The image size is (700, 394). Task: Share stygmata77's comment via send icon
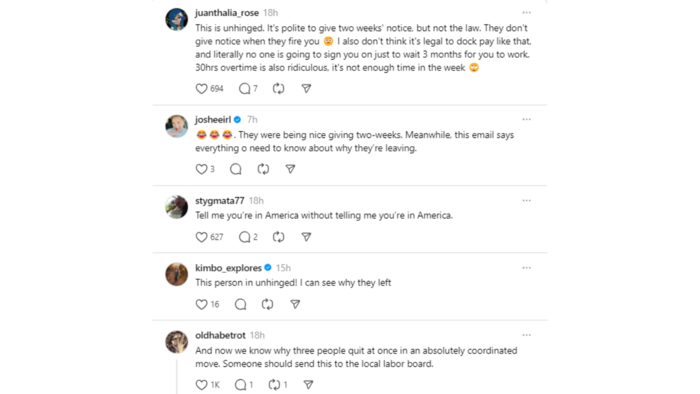pos(306,237)
